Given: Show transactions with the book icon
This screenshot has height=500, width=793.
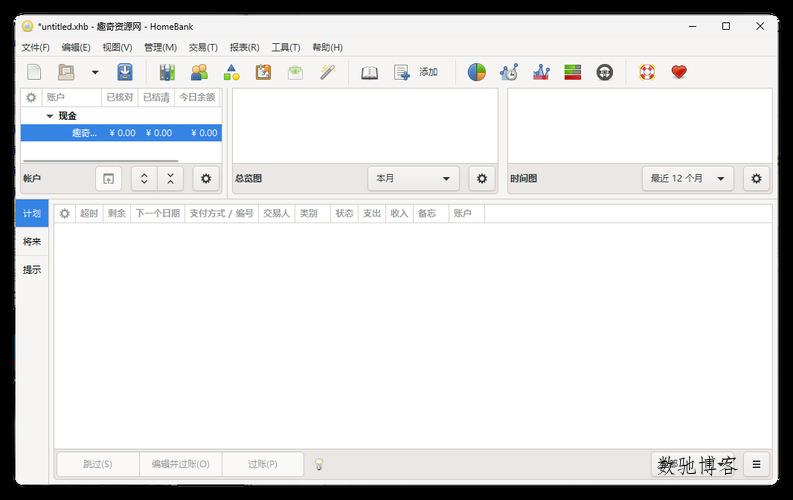Looking at the screenshot, I should (x=369, y=72).
